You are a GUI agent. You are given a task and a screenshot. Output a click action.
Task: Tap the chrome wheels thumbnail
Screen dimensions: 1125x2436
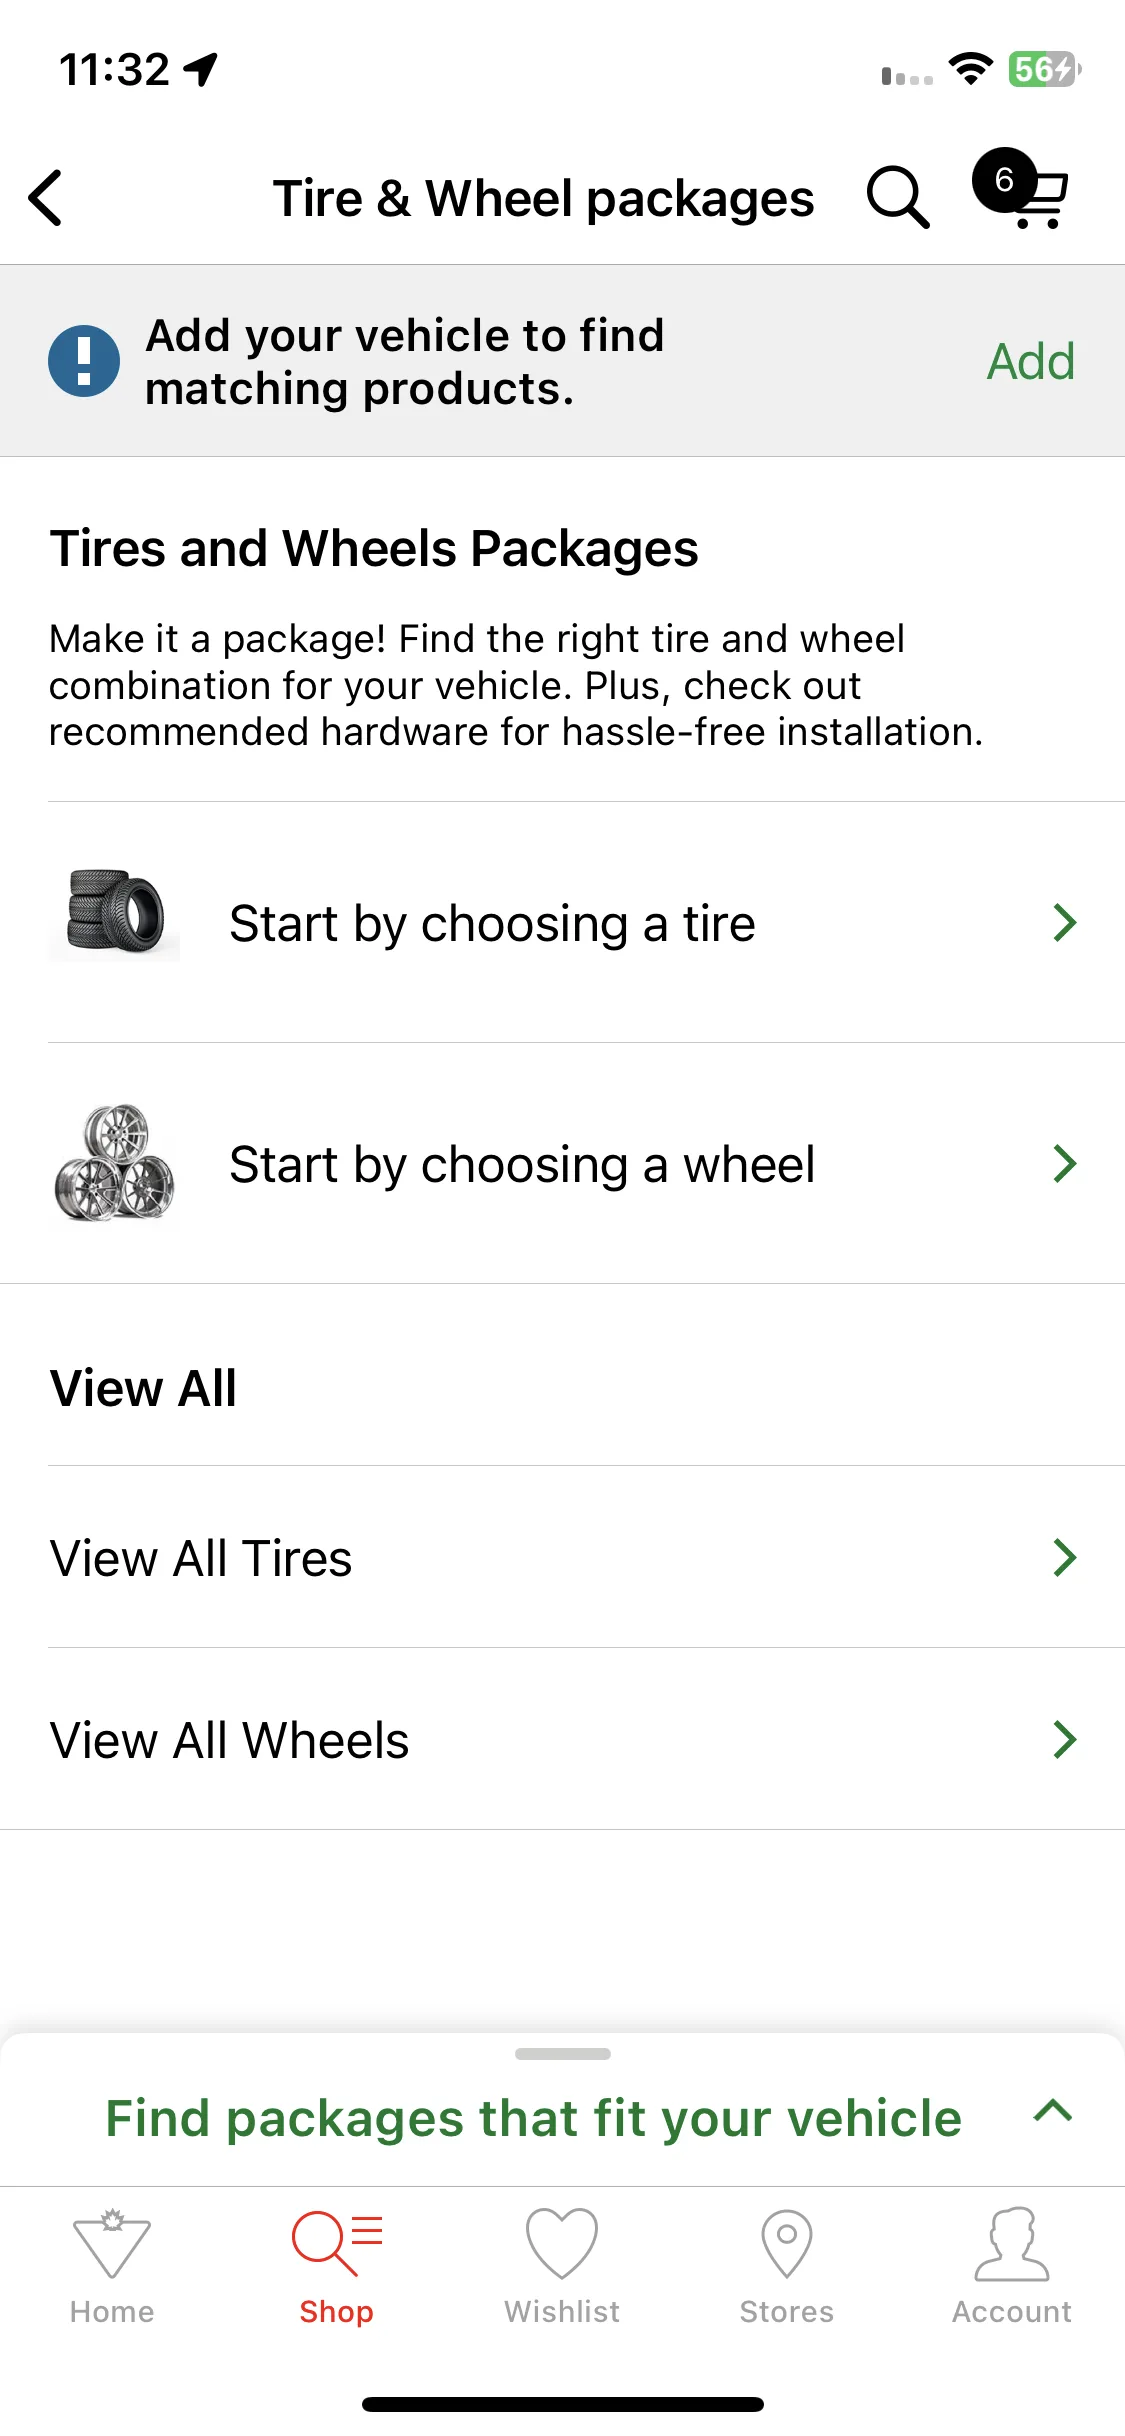[x=114, y=1162]
